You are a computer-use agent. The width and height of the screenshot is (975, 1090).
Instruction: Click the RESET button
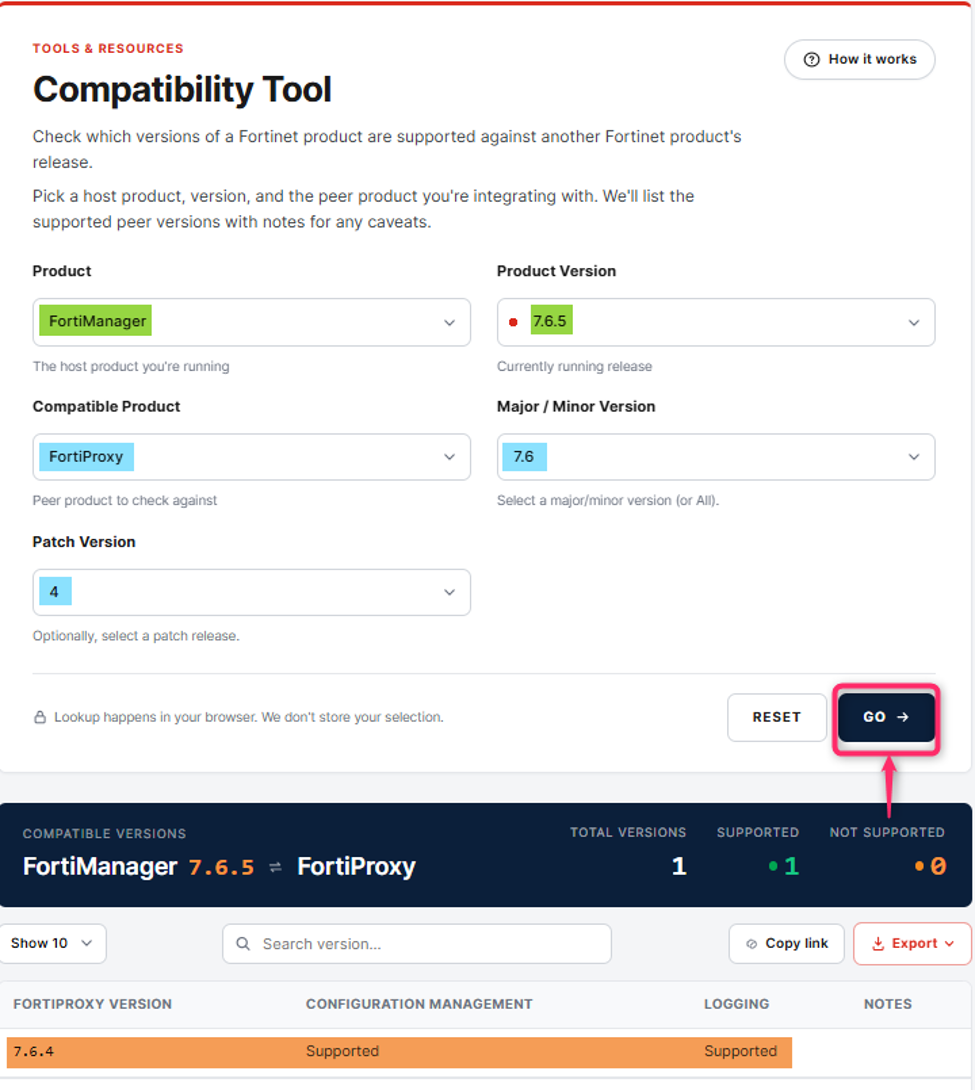coord(777,717)
